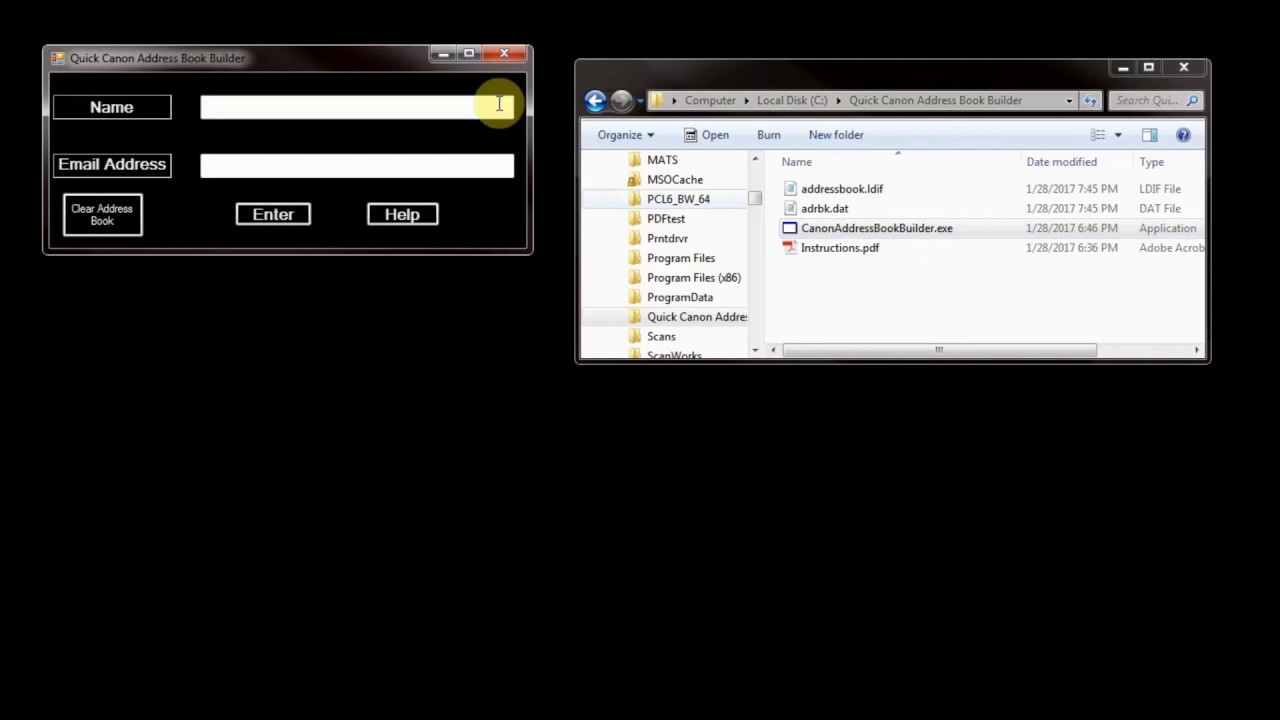Click the folder tree scroll down arrow
Viewport: 1280px width, 720px height.
pyautogui.click(x=755, y=350)
